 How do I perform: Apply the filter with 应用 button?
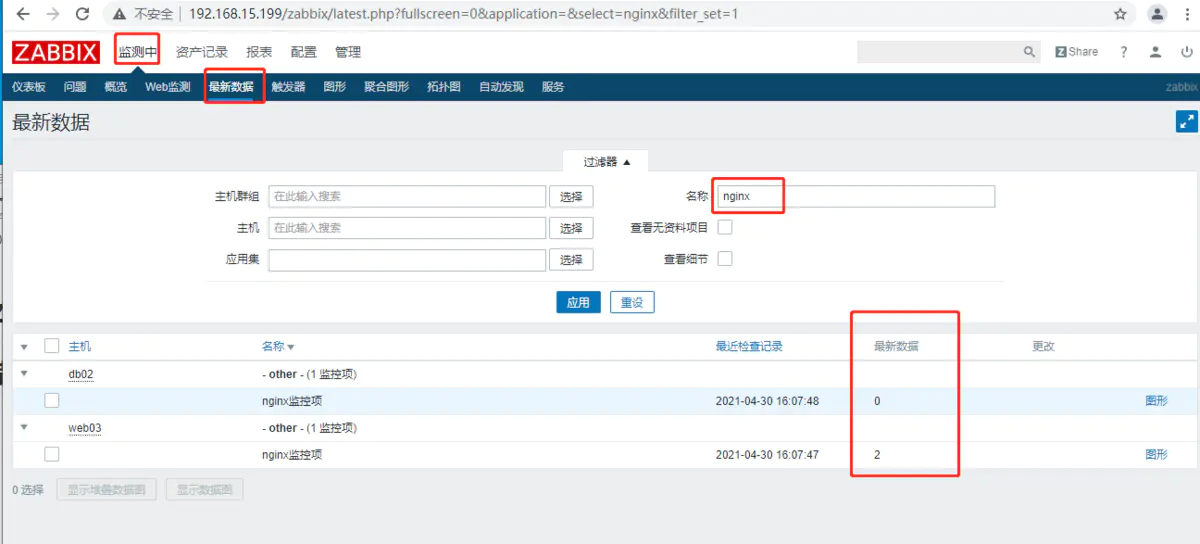[578, 302]
